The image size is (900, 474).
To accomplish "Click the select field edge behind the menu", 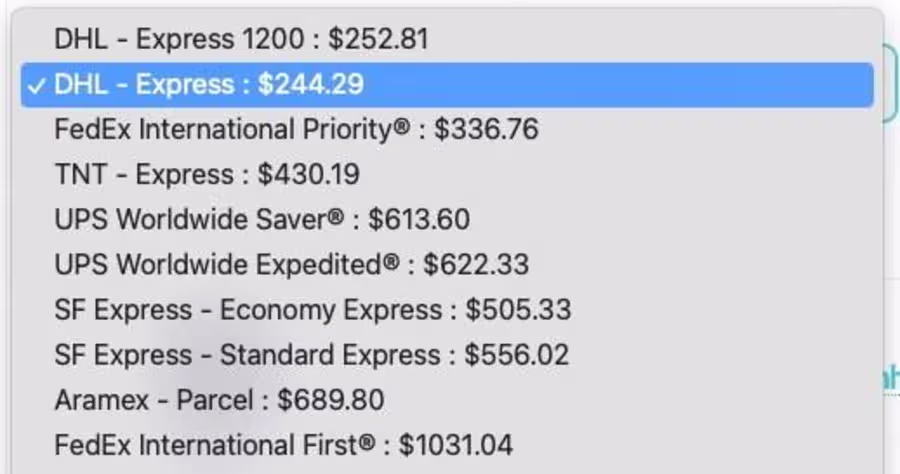I will [891, 84].
